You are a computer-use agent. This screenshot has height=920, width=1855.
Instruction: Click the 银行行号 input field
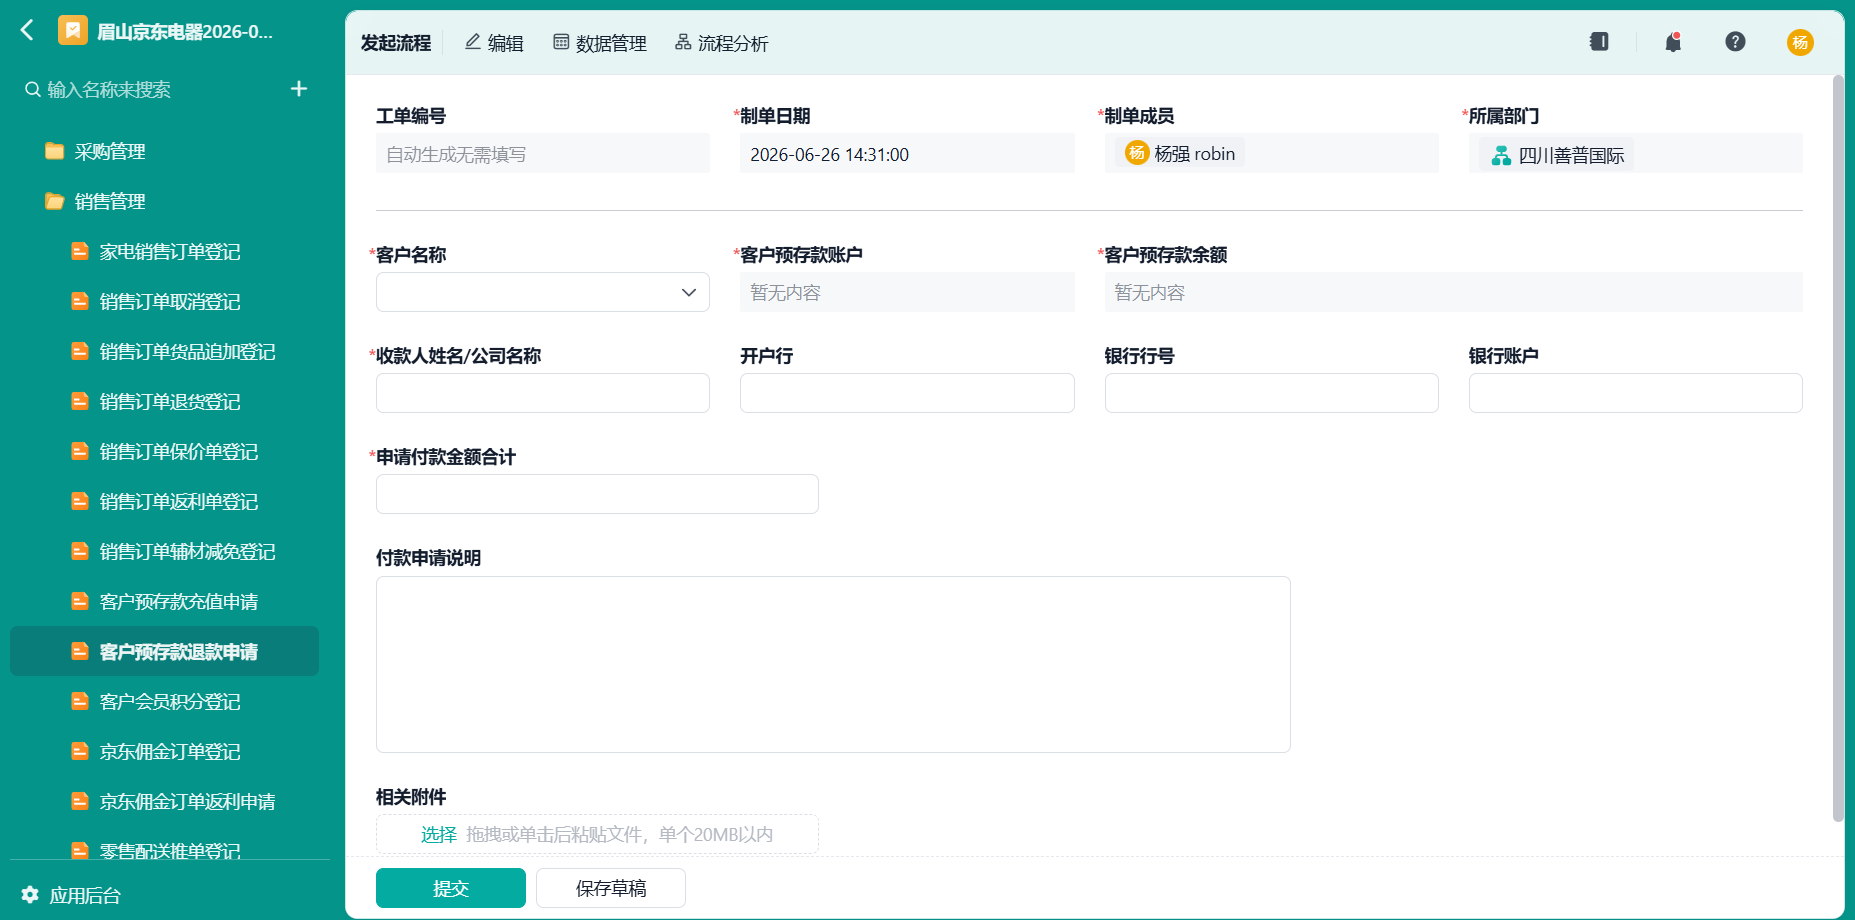1271,393
